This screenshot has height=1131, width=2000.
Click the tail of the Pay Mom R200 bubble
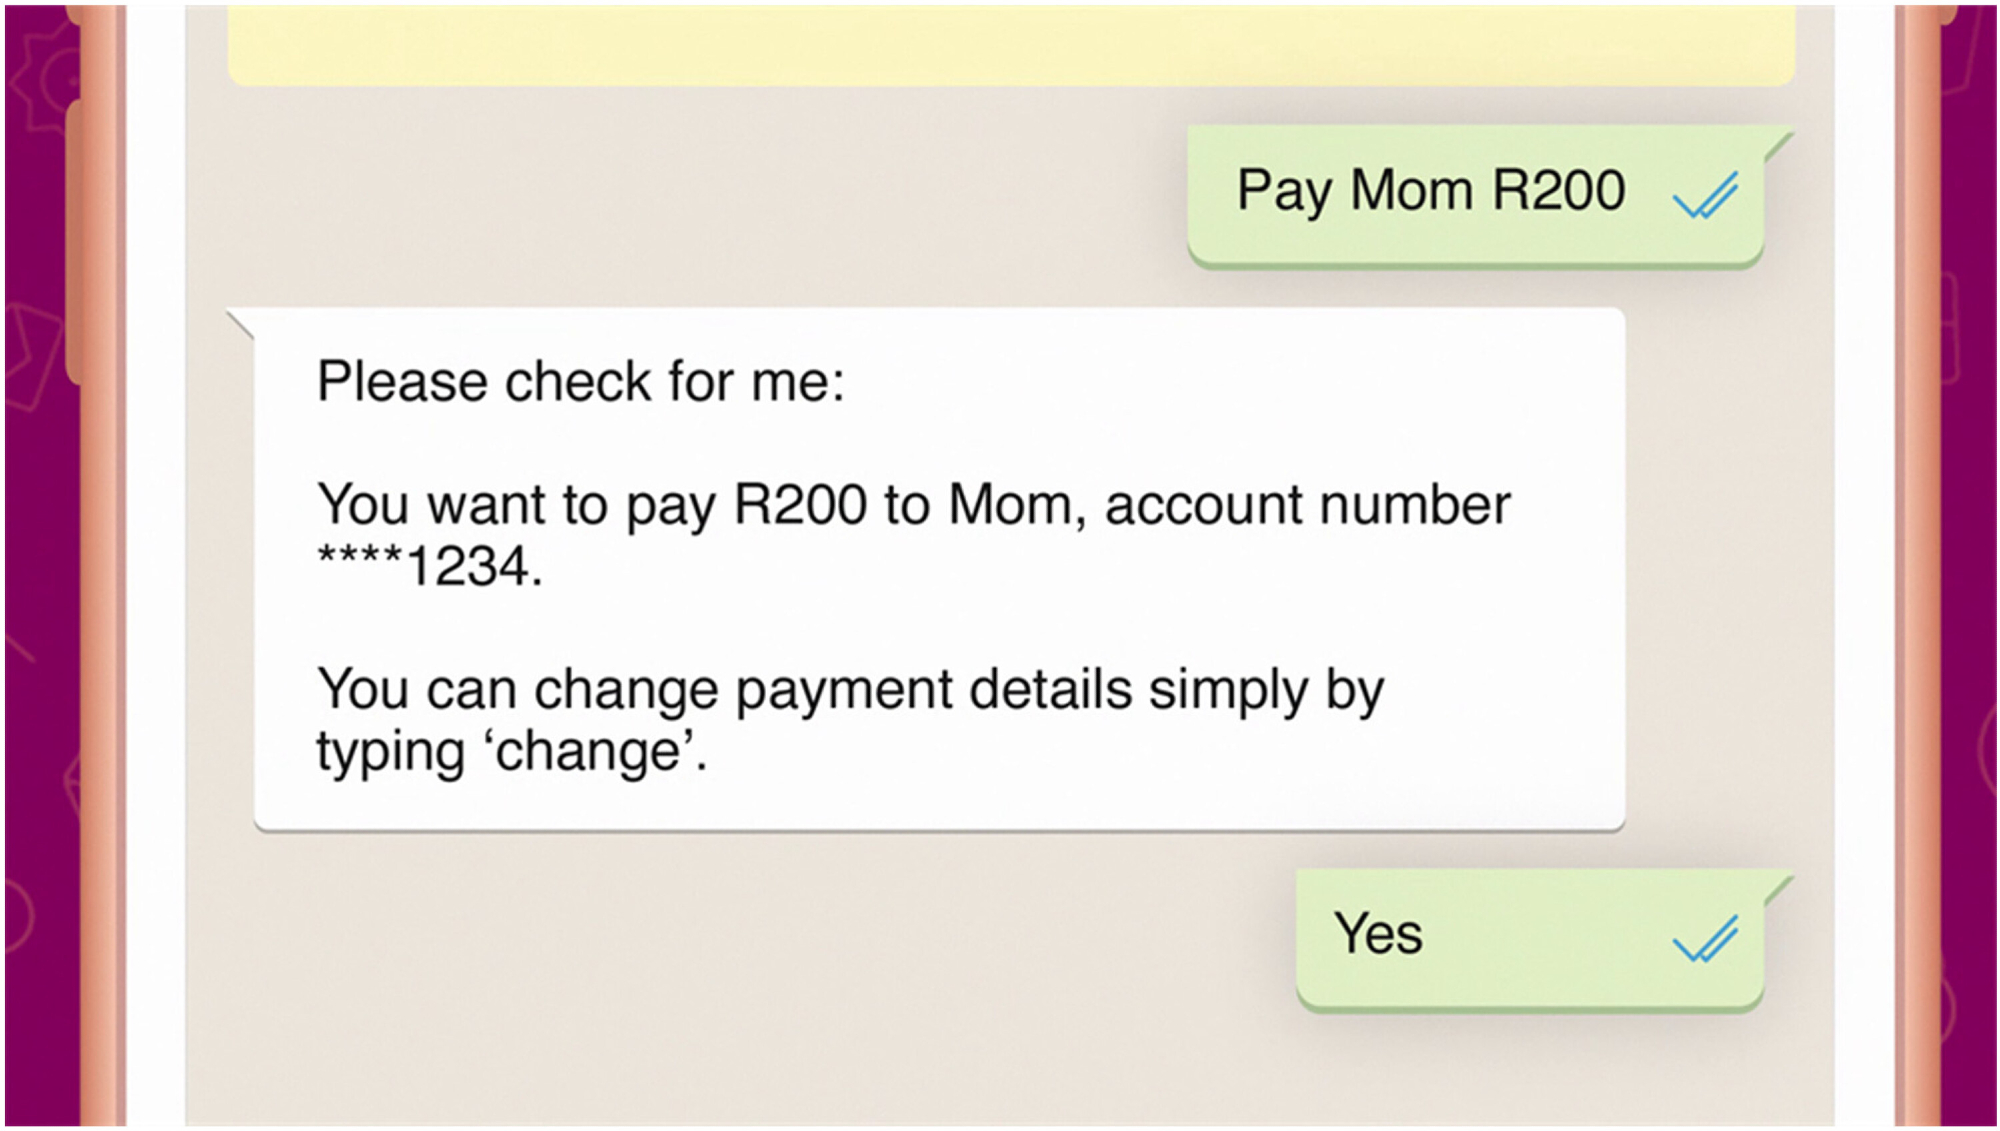pyautogui.click(x=1778, y=144)
